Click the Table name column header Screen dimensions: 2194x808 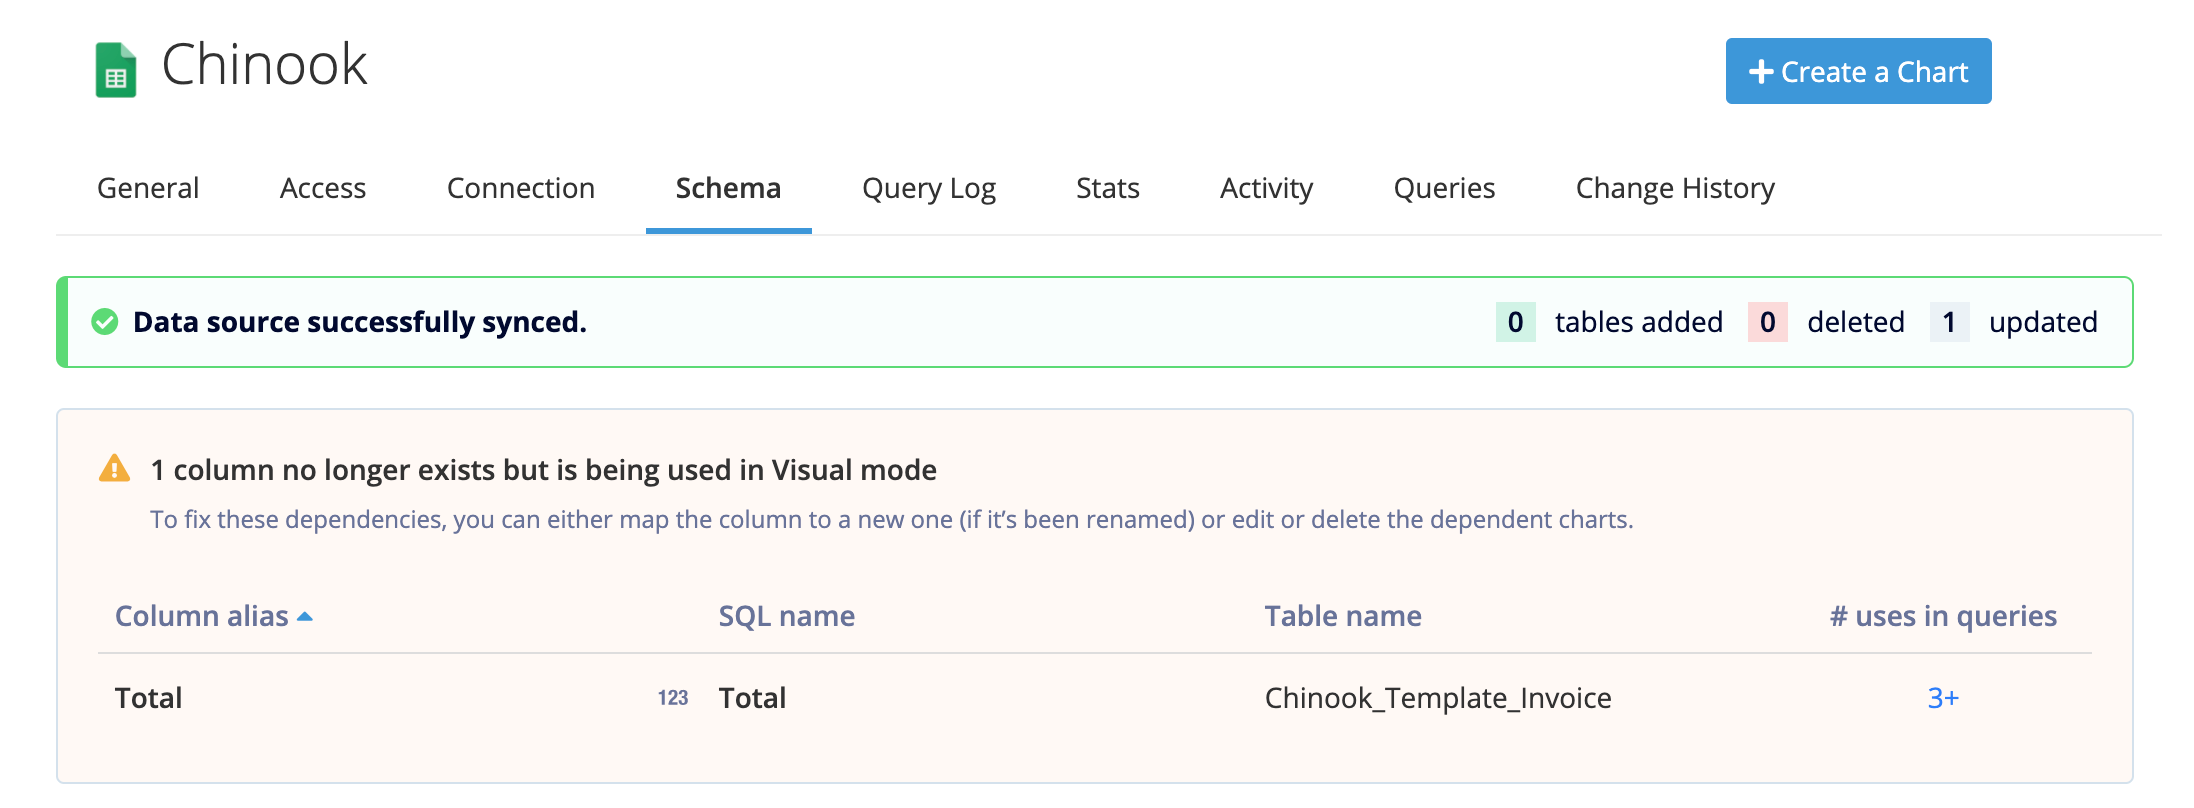[1343, 616]
